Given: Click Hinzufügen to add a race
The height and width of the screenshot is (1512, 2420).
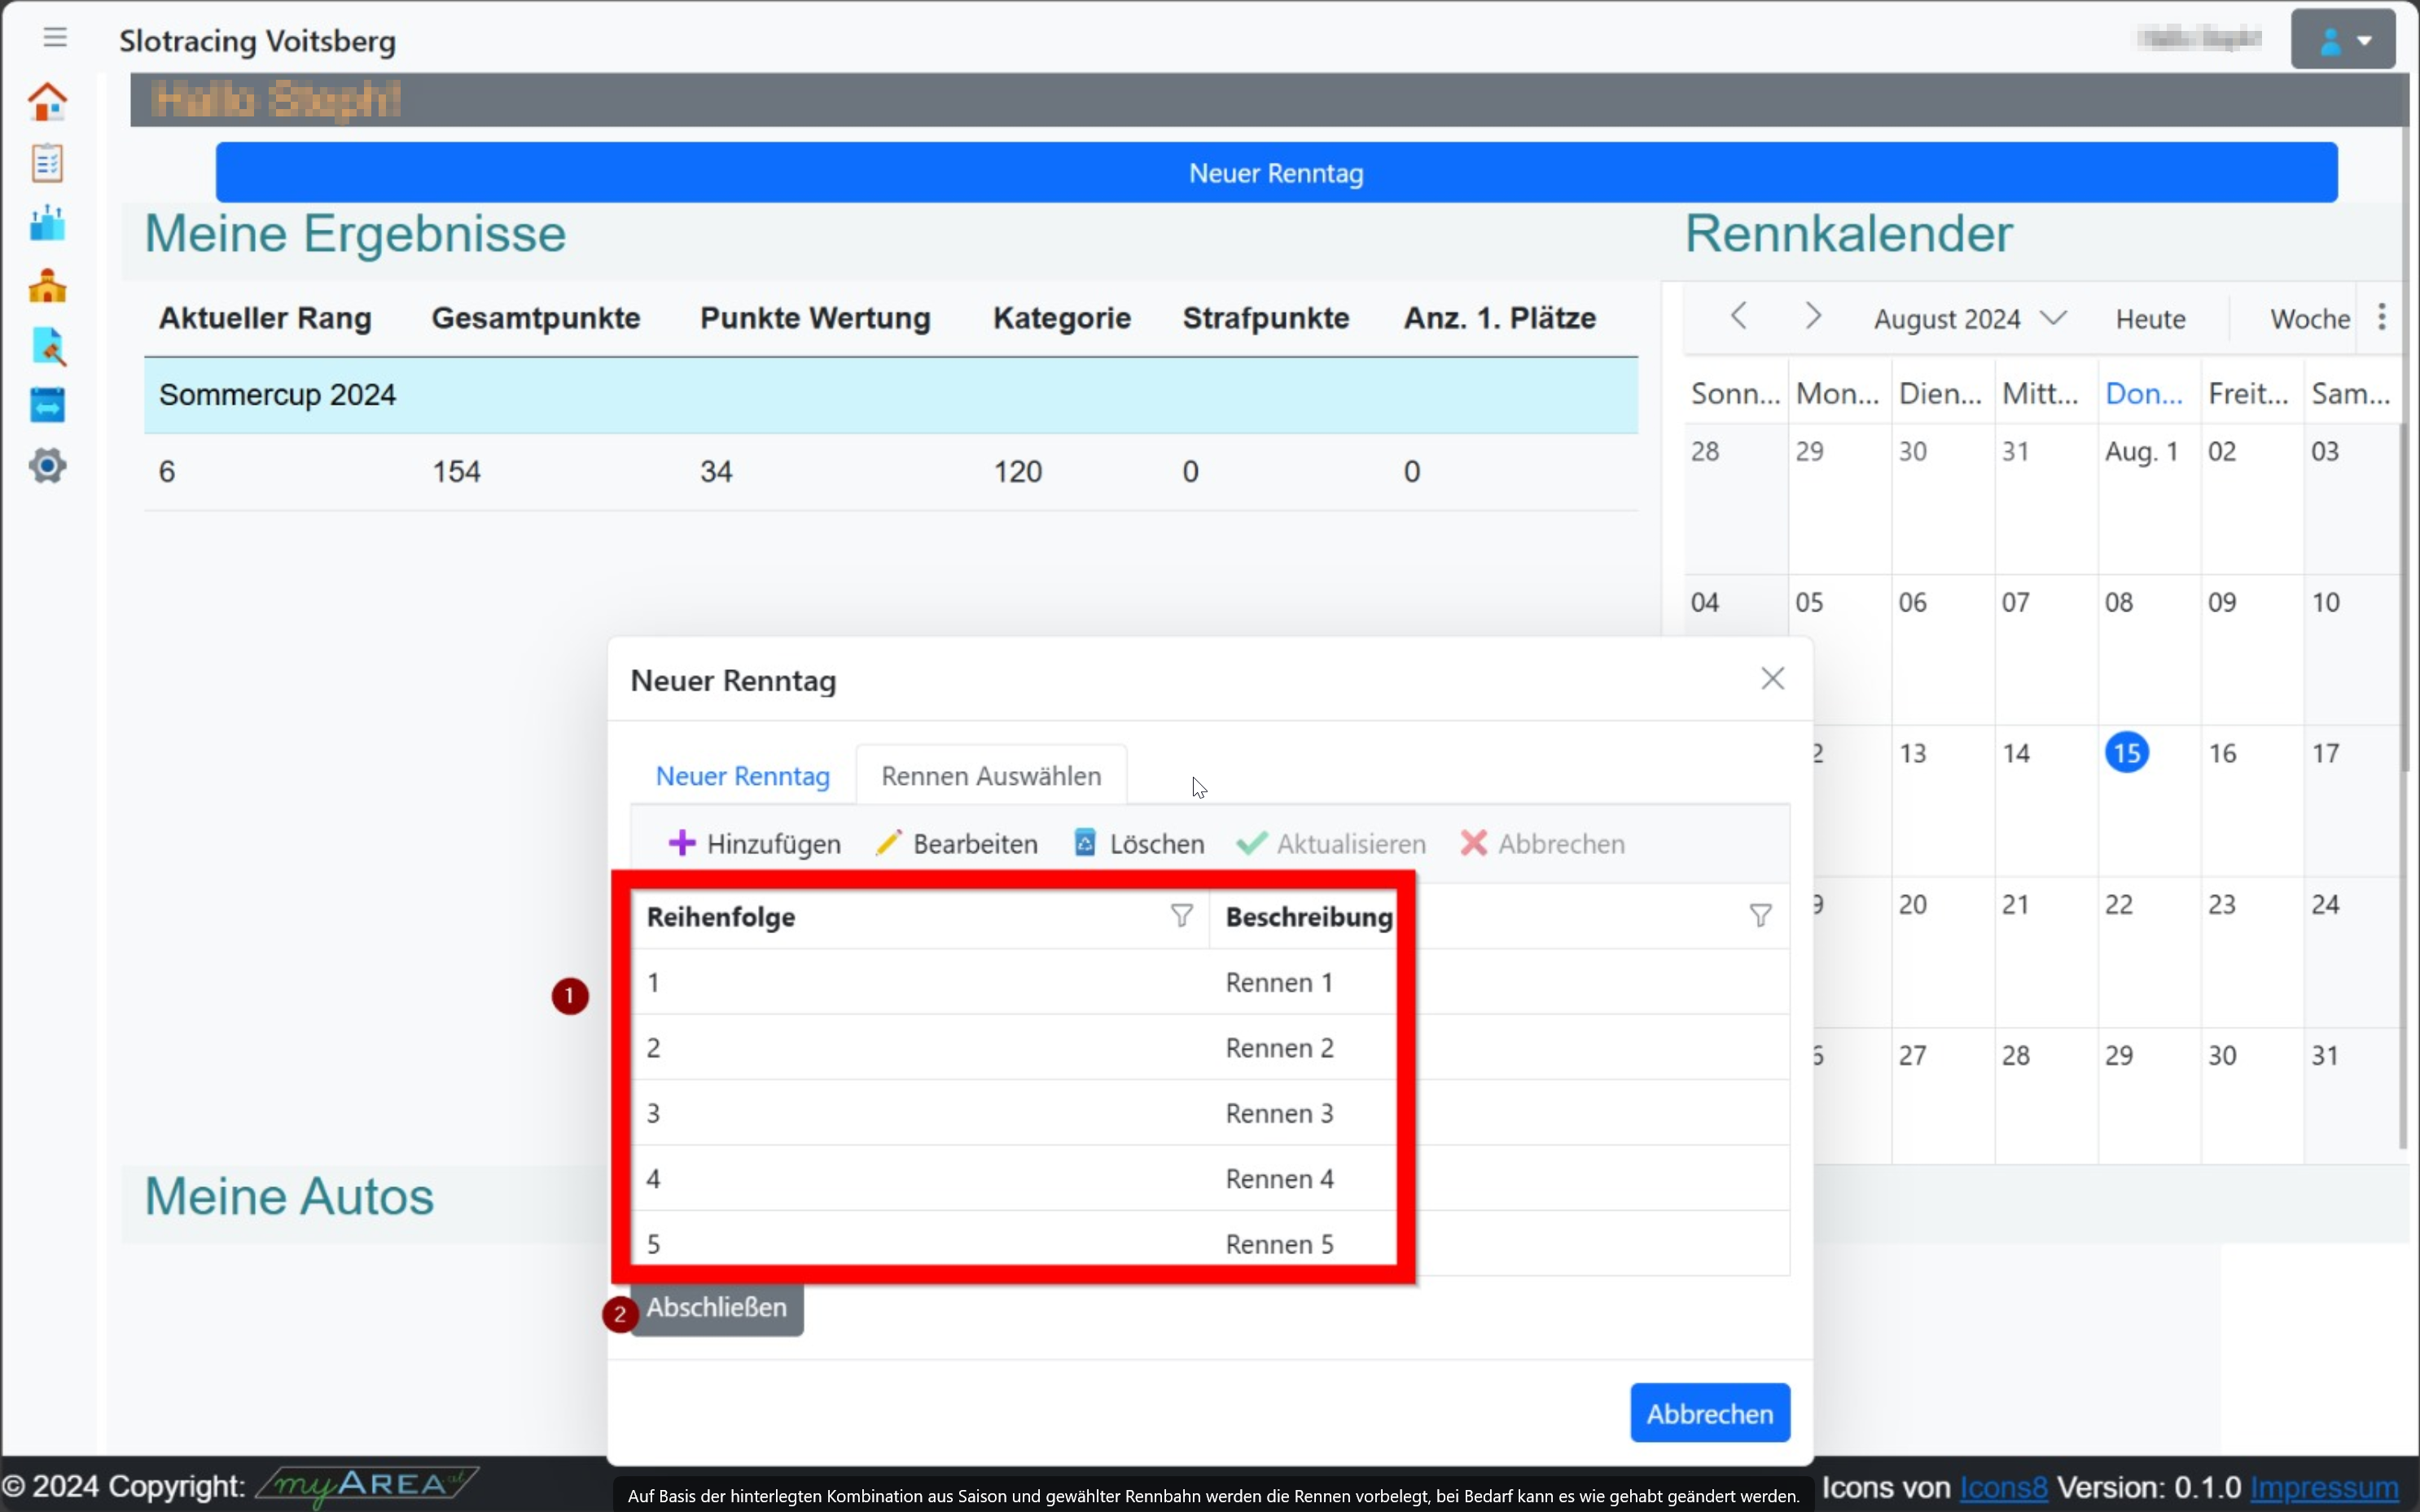Looking at the screenshot, I should (x=754, y=844).
